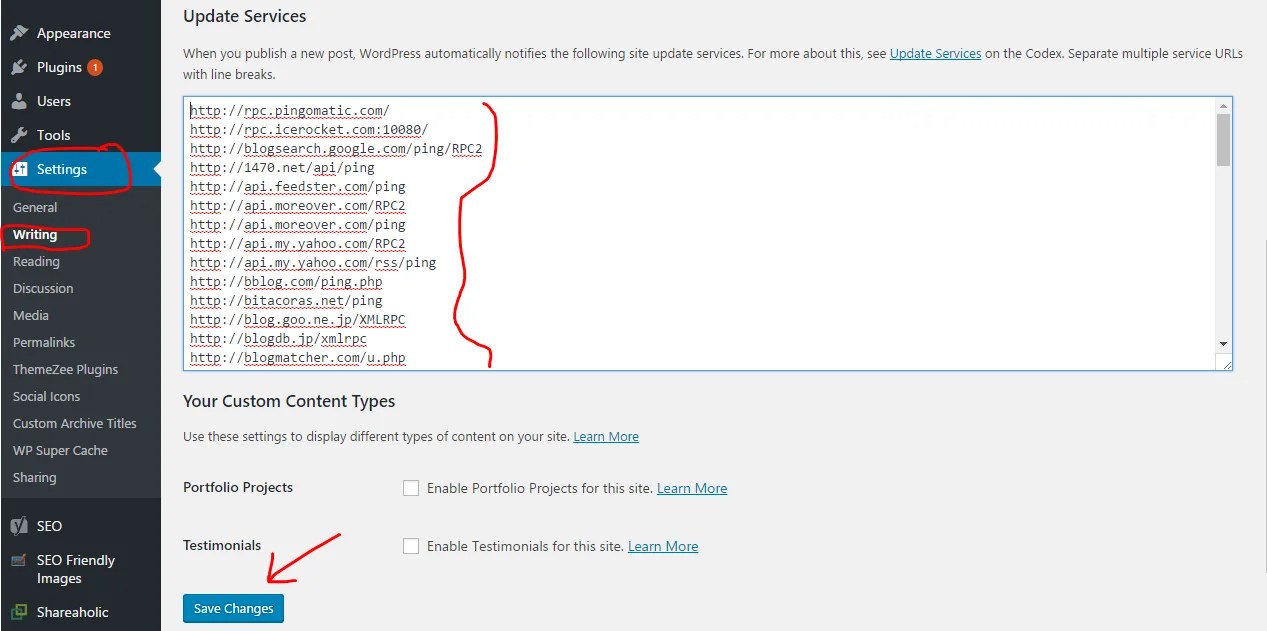Click the line http://api.my.yahoo.com/RPC2
Viewport: 1267px width, 631px height.
(x=298, y=244)
